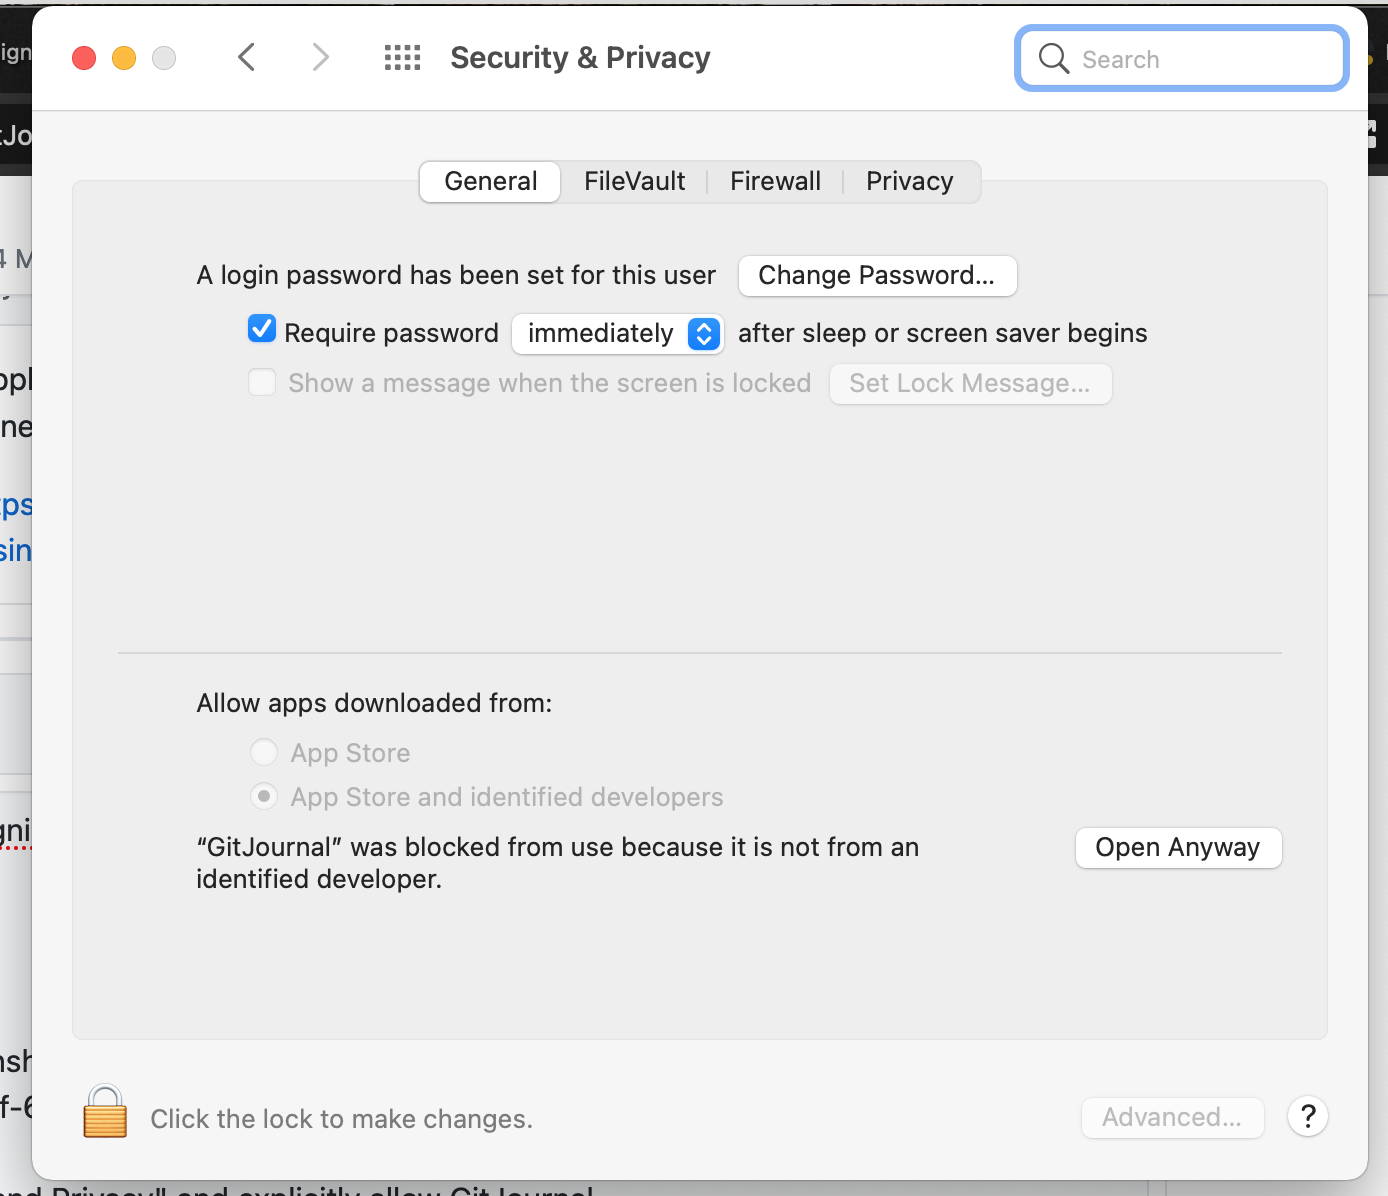Select the App Store radio button
Screen dimensions: 1388x1196
(263, 752)
